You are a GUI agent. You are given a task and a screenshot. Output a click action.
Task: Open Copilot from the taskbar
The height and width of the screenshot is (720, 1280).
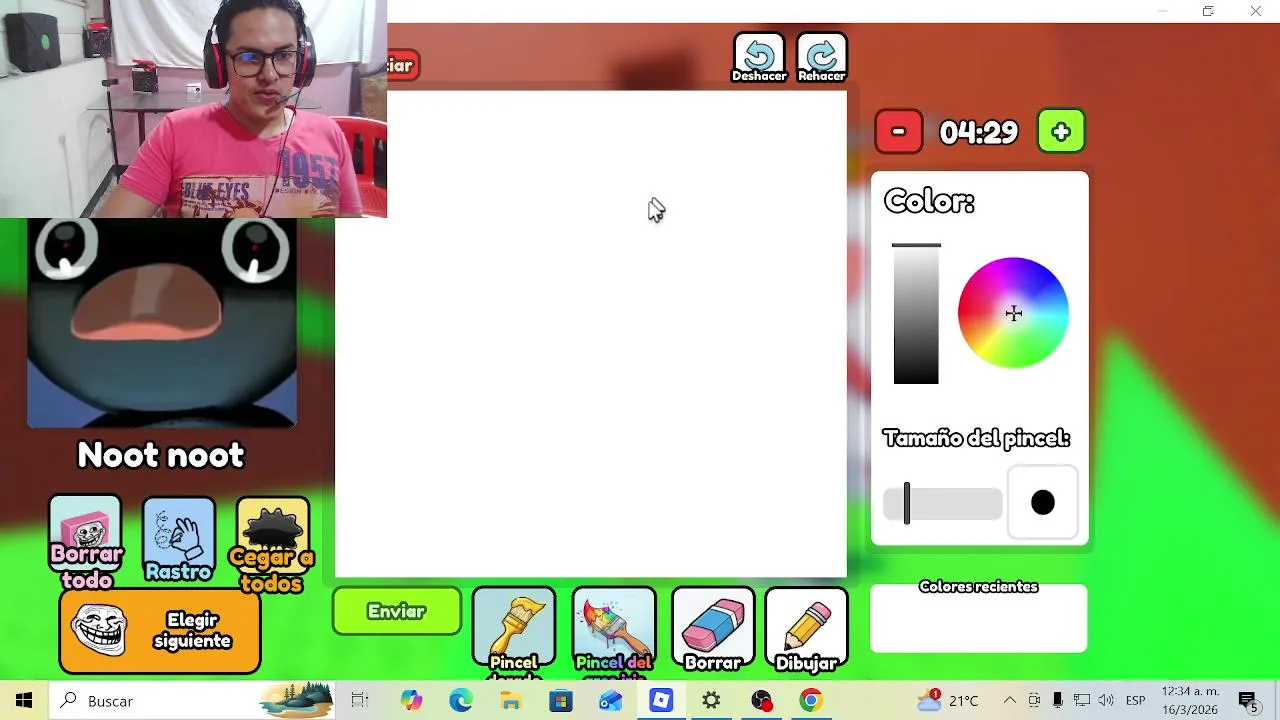pyautogui.click(x=411, y=701)
